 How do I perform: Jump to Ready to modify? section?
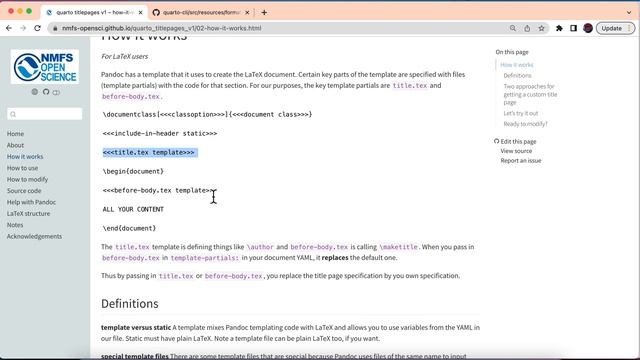(525, 124)
